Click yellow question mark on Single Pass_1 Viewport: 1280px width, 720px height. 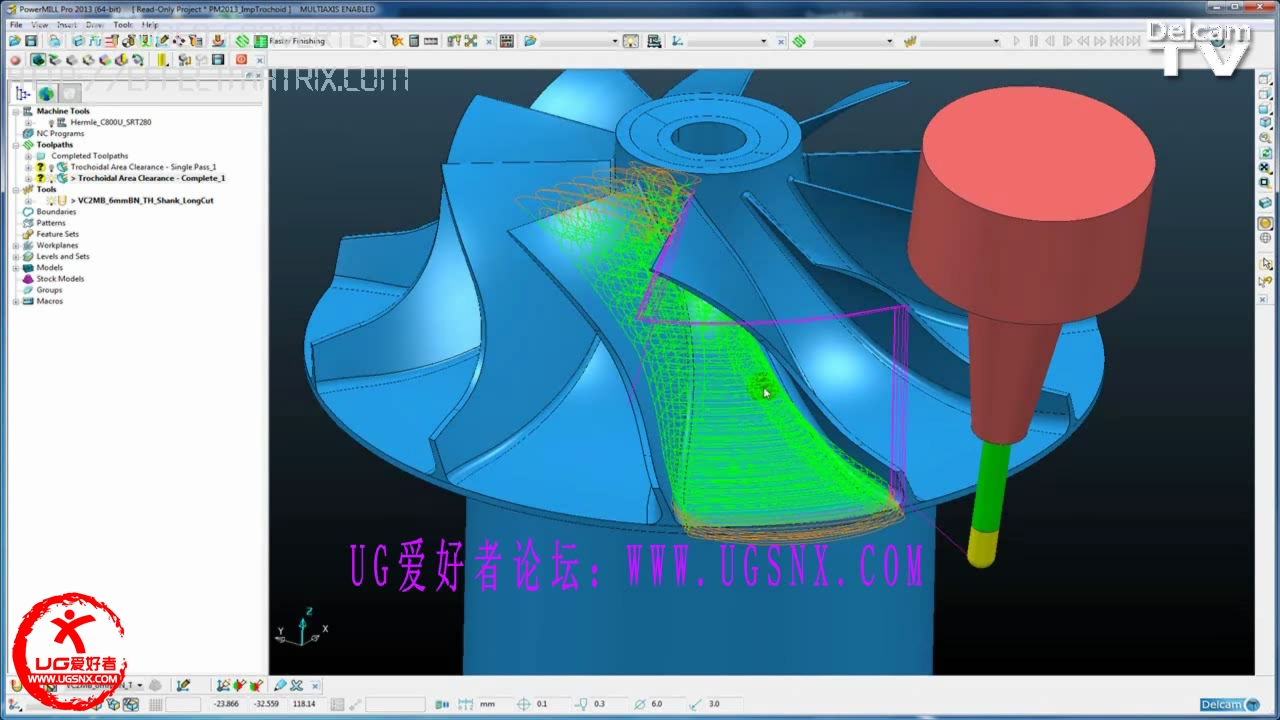click(40, 167)
